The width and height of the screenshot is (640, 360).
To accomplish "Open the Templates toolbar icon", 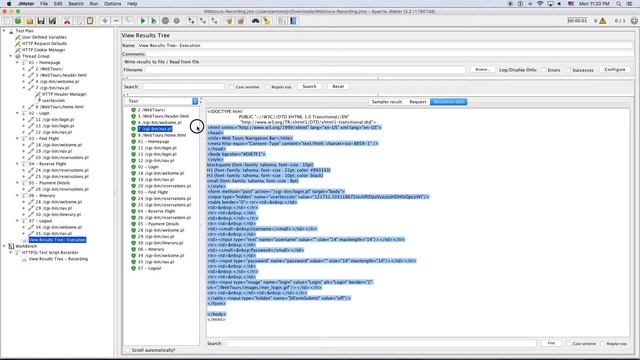I will tap(18, 21).
